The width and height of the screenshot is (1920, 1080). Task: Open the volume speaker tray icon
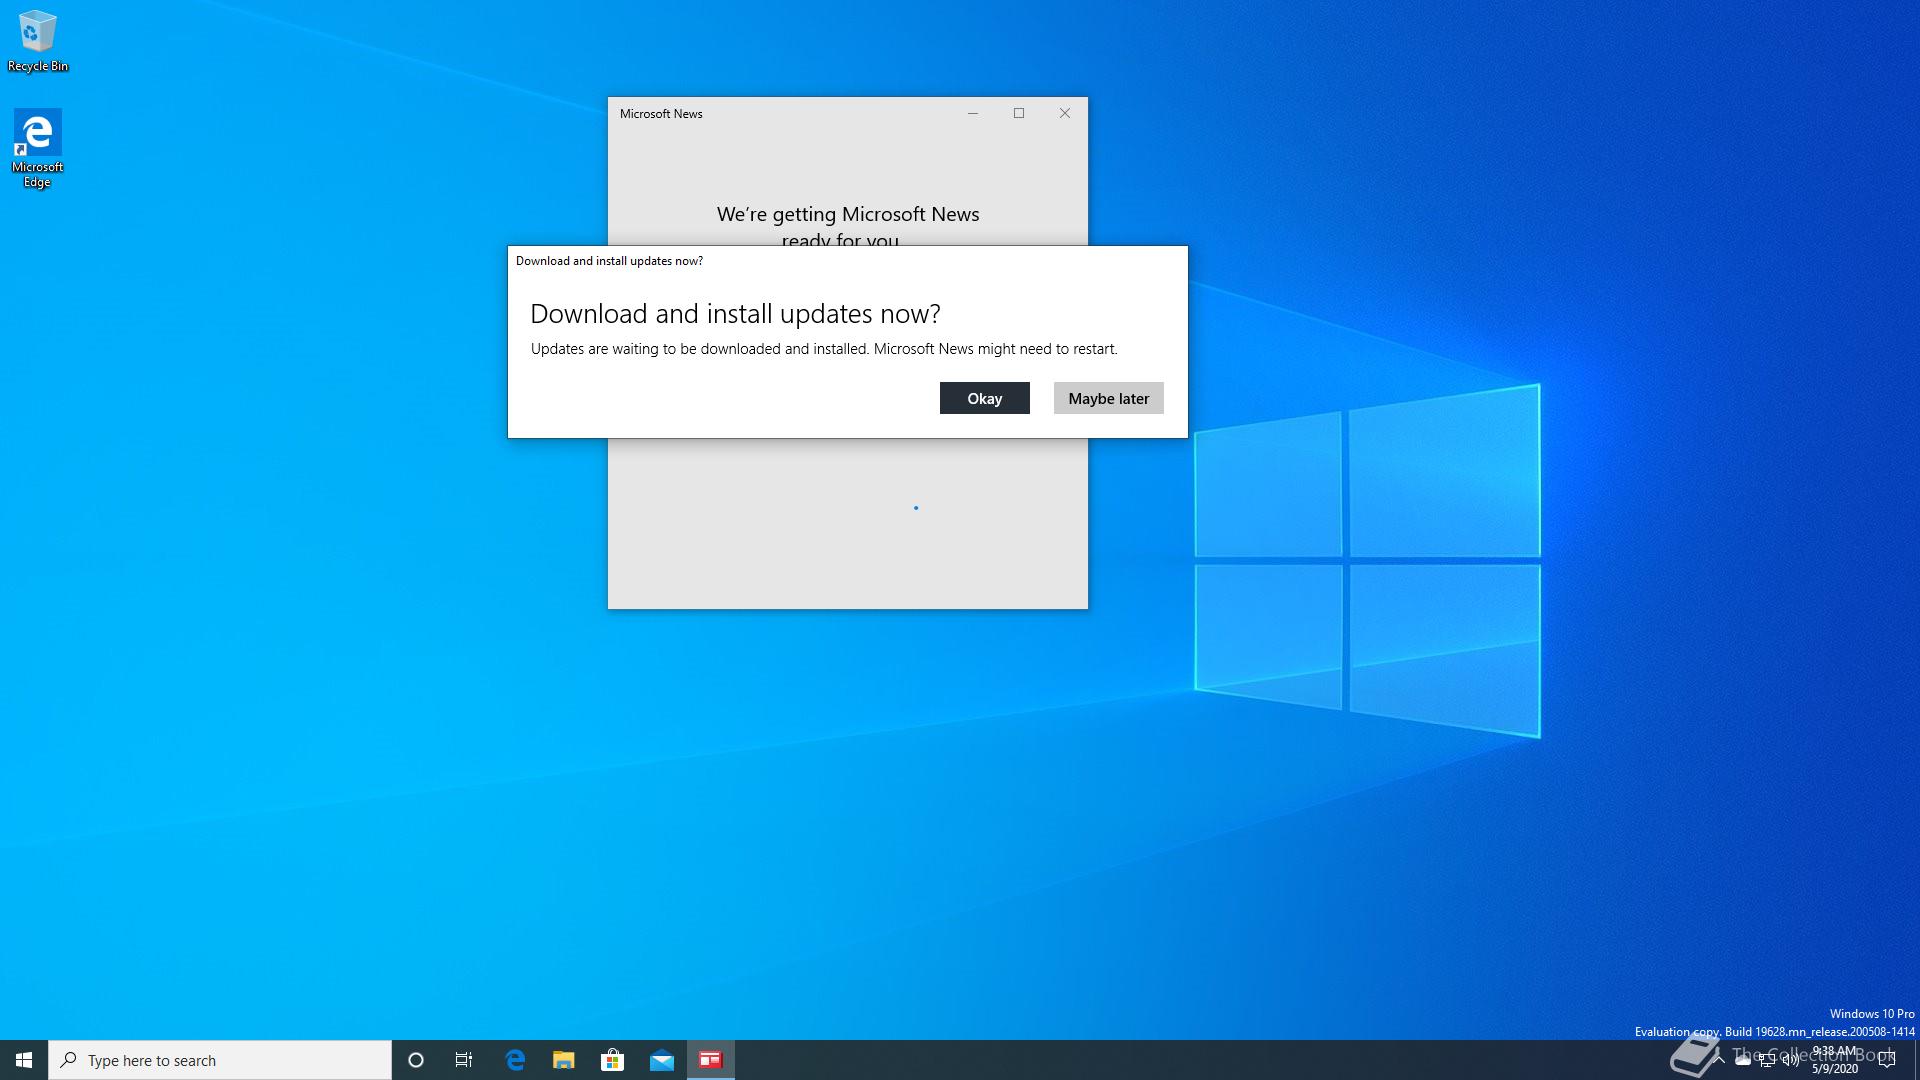(x=1791, y=1061)
